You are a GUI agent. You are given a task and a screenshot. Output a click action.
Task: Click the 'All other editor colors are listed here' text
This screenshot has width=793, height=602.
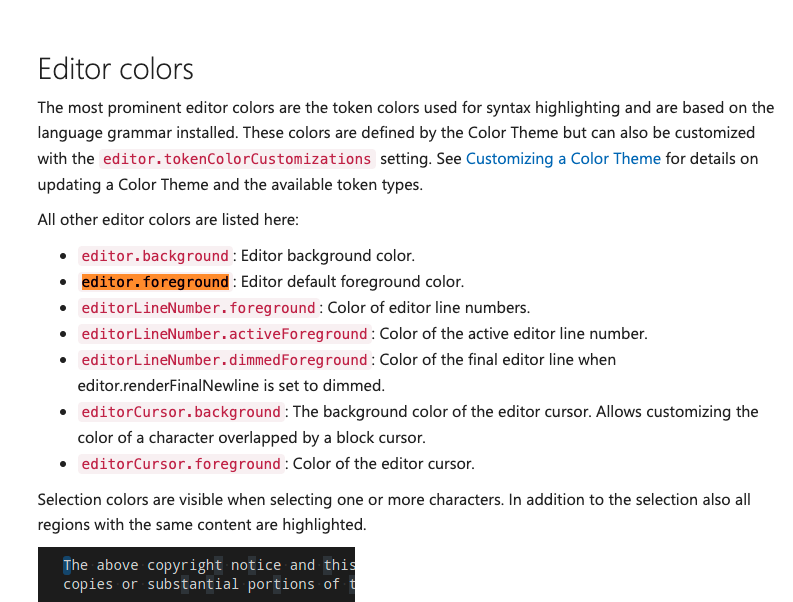point(168,220)
